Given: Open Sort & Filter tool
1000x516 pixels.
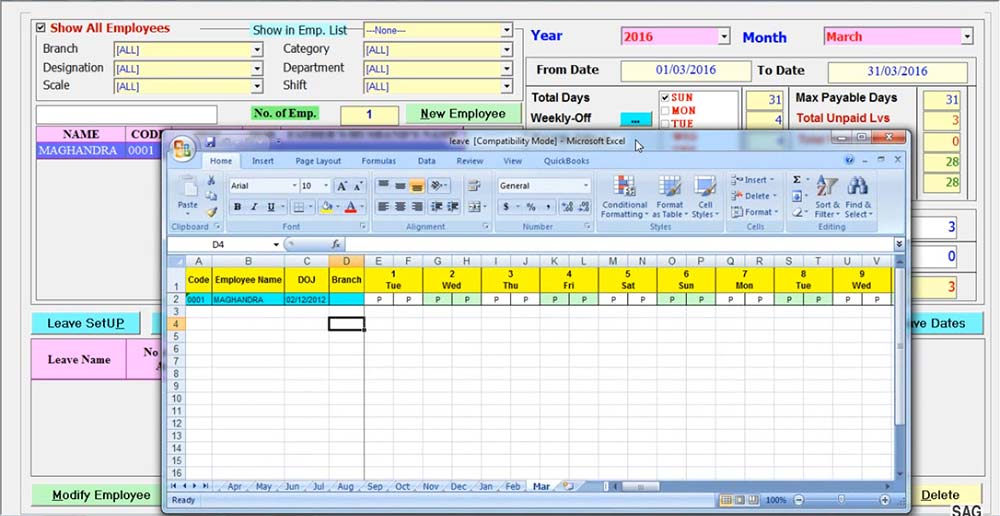Looking at the screenshot, I should click(827, 196).
